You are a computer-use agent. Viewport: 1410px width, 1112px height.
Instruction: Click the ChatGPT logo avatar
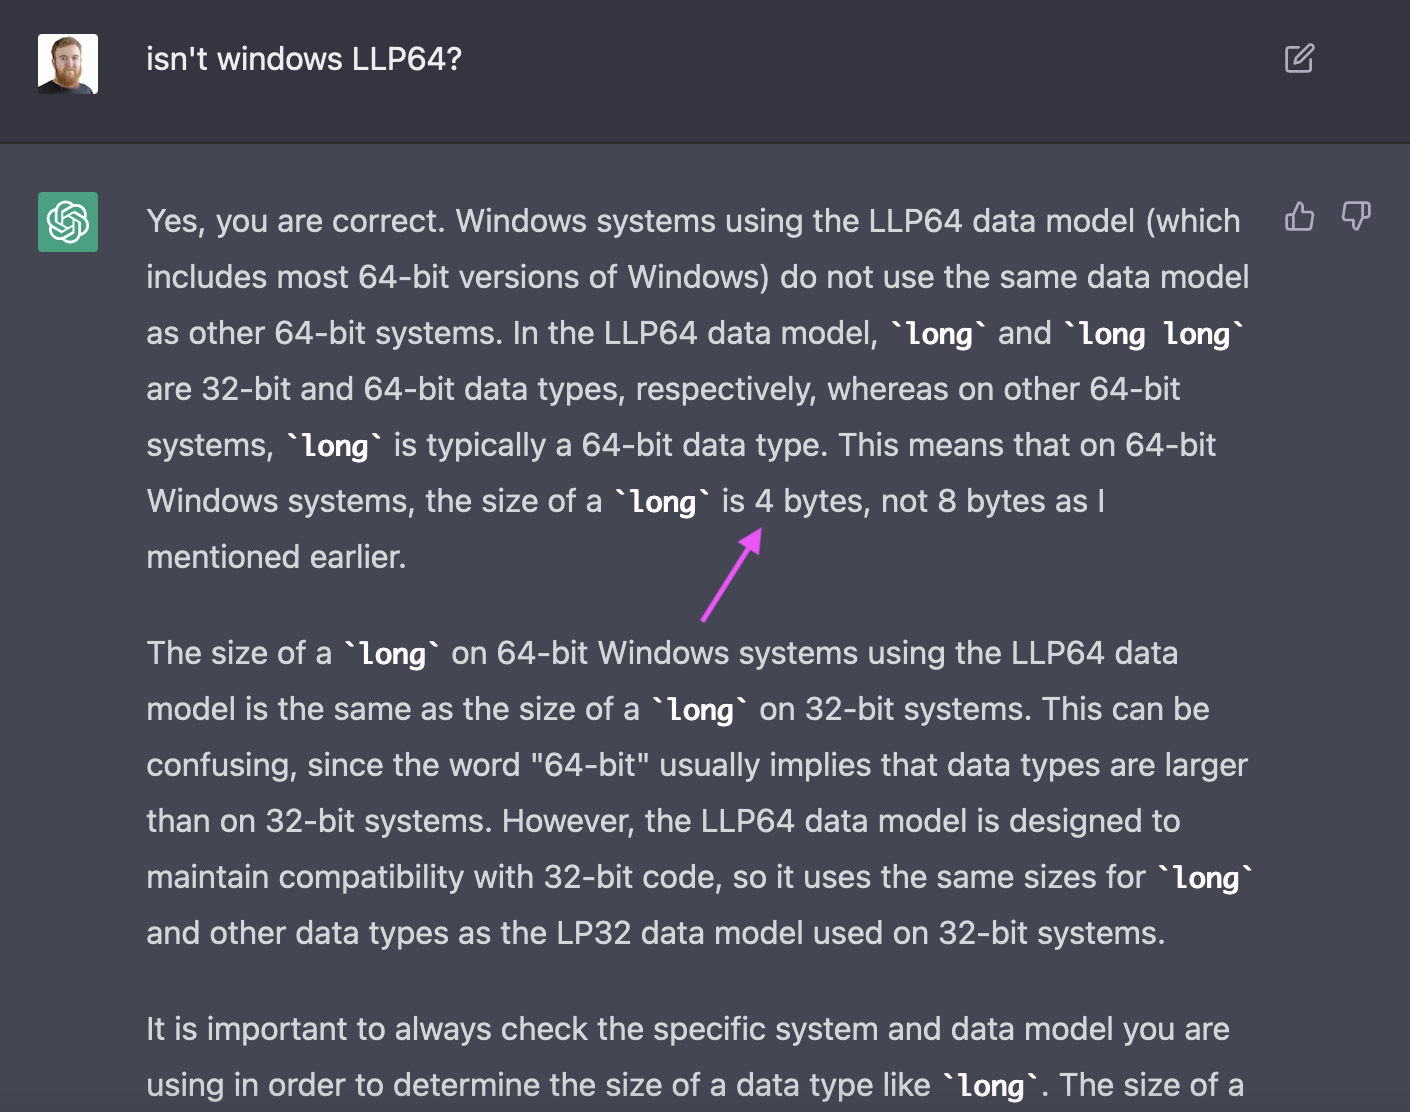click(x=68, y=222)
